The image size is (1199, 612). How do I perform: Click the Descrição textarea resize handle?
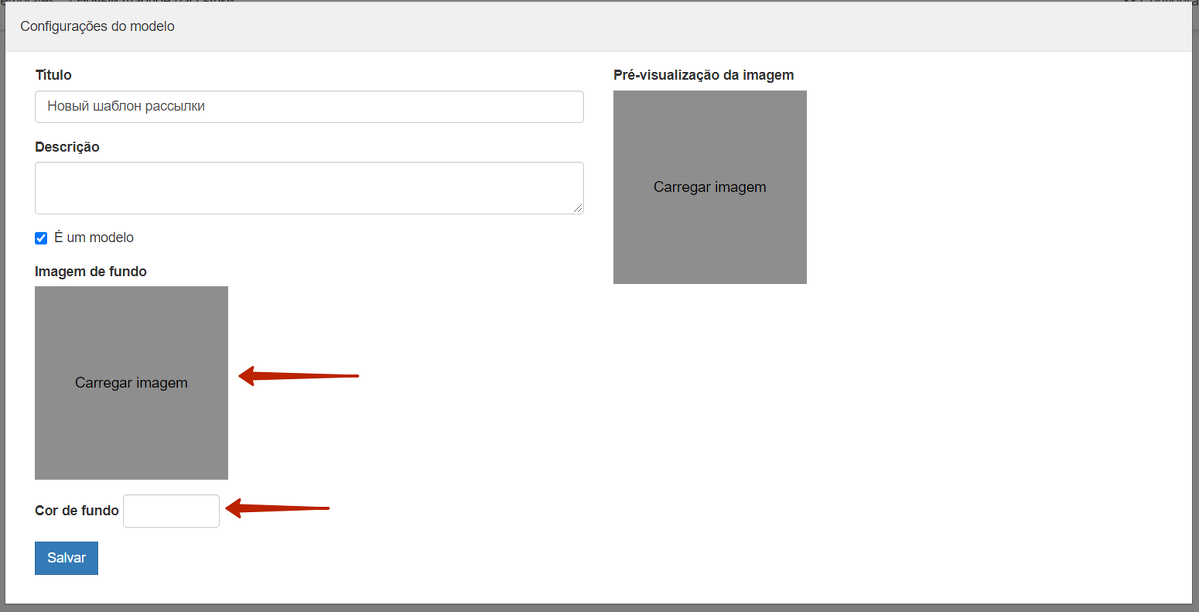pyautogui.click(x=578, y=208)
